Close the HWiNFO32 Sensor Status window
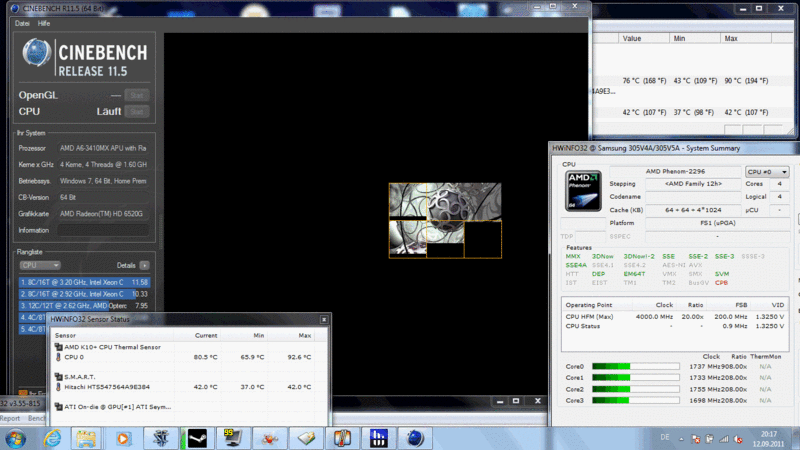 click(x=324, y=319)
